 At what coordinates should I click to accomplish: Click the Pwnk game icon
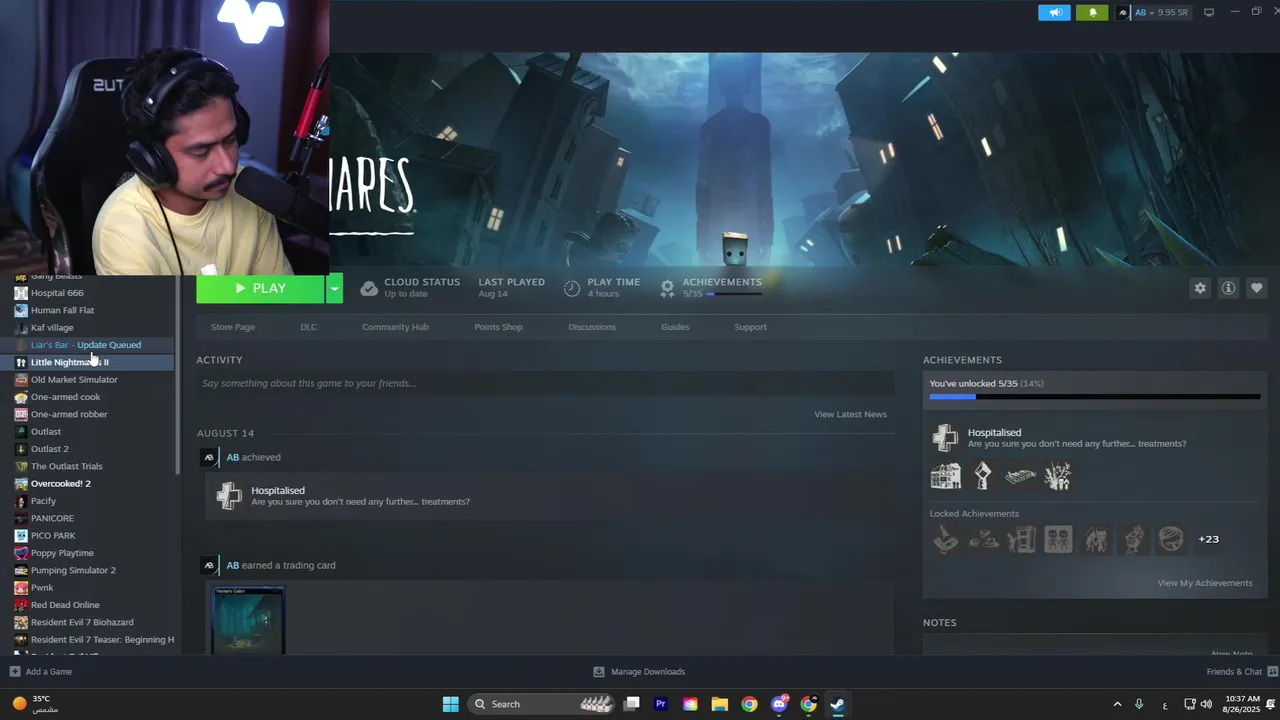point(21,587)
